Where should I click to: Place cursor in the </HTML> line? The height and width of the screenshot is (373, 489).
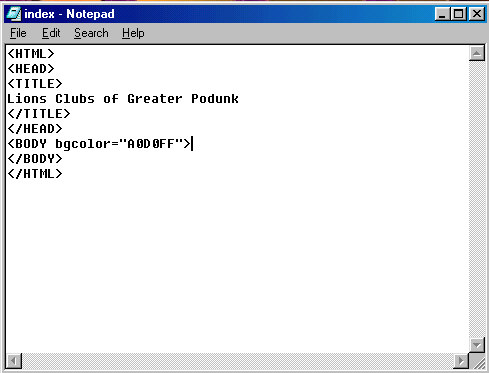coord(35,174)
